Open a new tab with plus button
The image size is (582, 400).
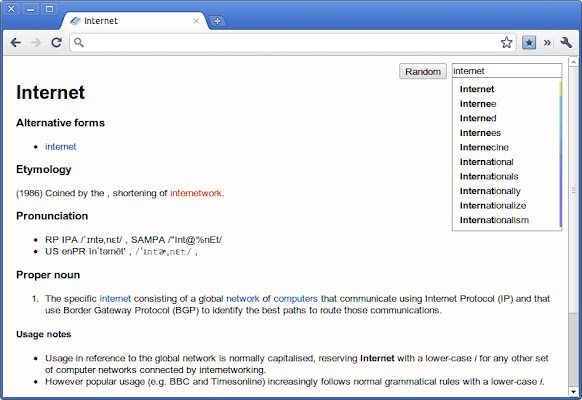[x=218, y=21]
